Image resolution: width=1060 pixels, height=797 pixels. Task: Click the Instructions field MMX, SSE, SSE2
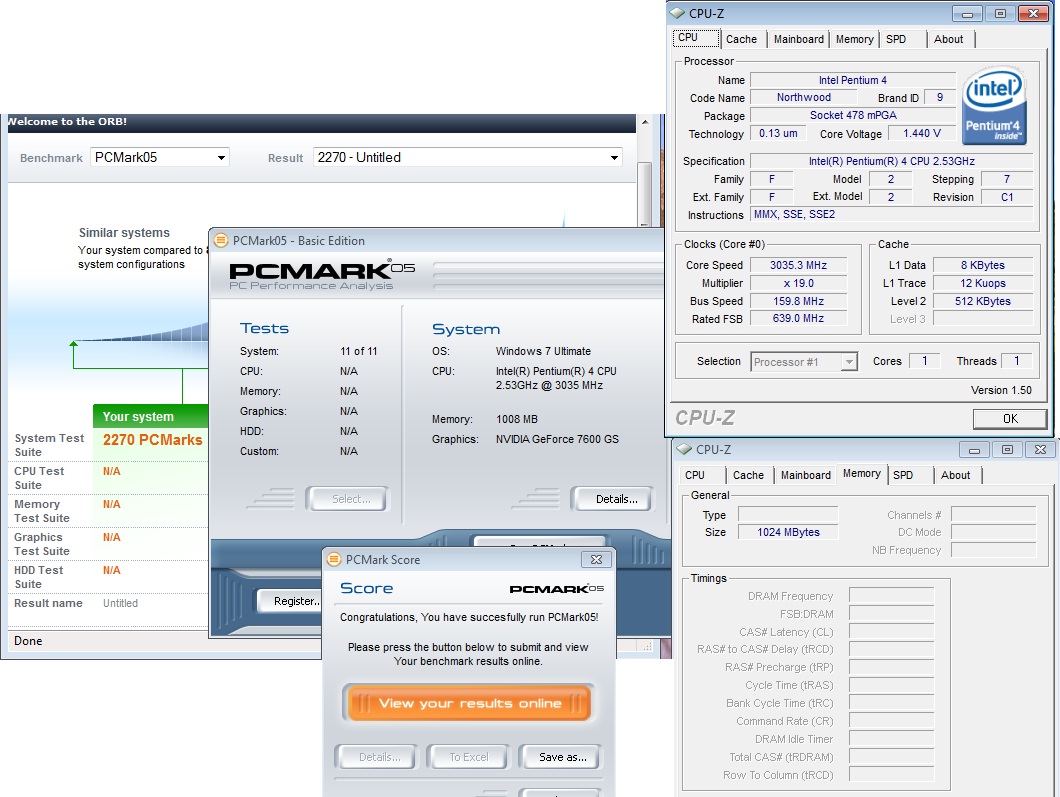892,214
